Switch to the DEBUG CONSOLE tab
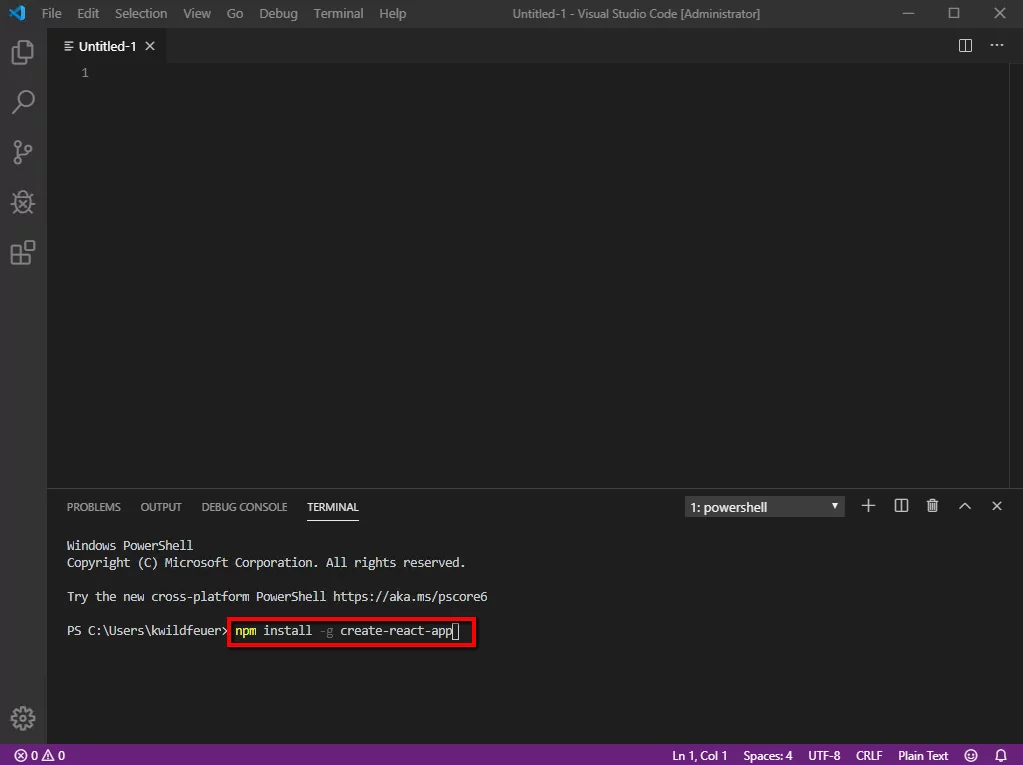This screenshot has width=1023, height=765. 244,507
